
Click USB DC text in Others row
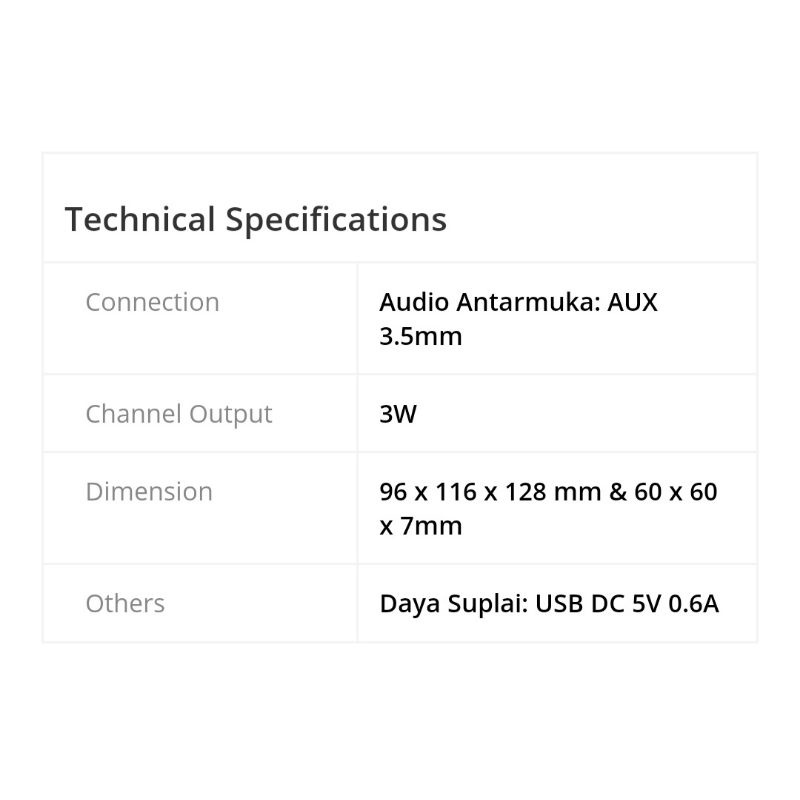(580, 604)
